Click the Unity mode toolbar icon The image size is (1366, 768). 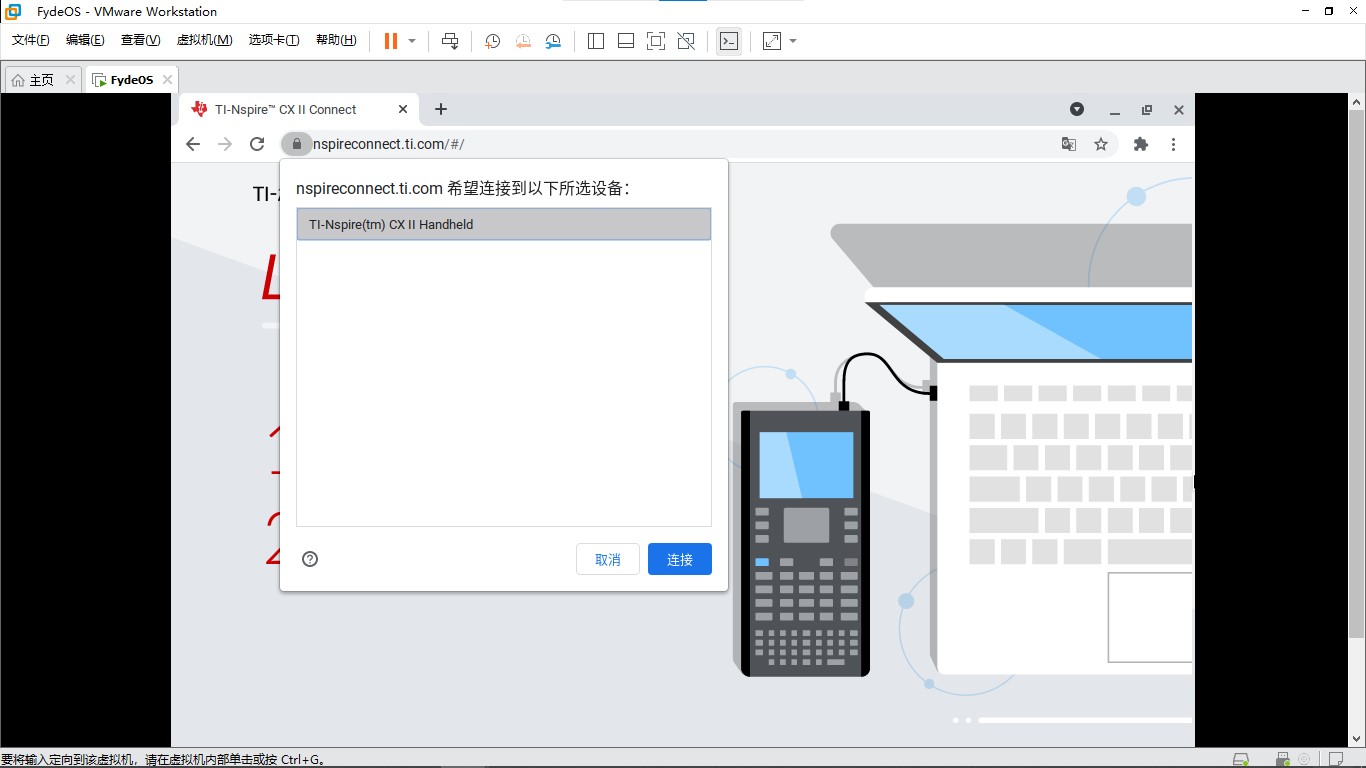pos(686,41)
